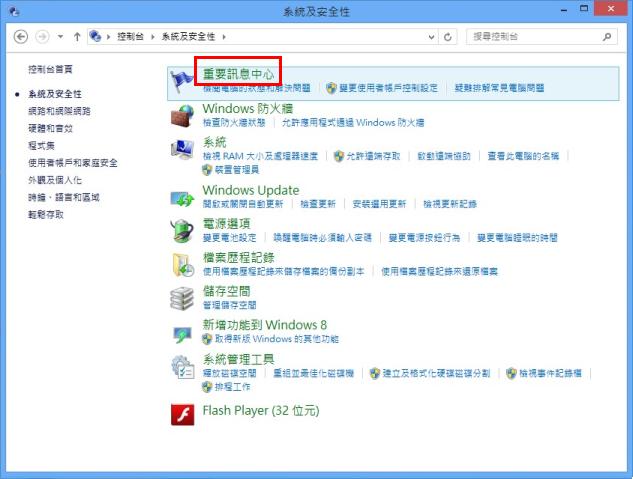Viewport: 633px width, 479px height.
Task: Refresh the address bar view
Action: pyautogui.click(x=448, y=37)
